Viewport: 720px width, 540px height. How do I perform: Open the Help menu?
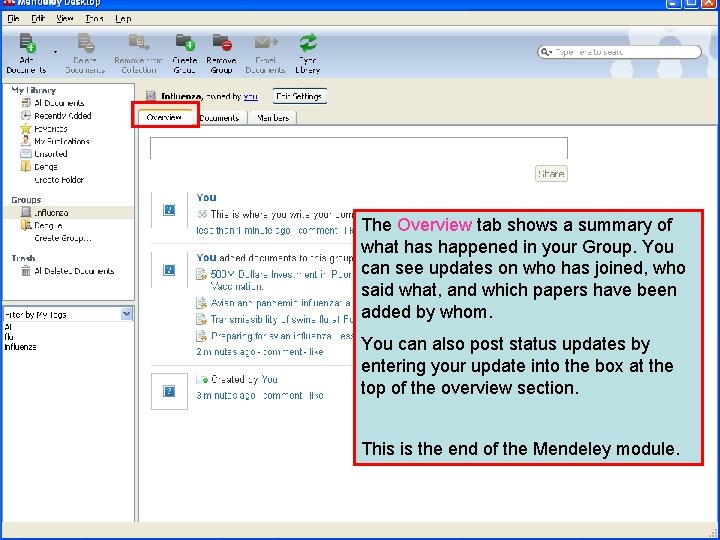(x=123, y=19)
